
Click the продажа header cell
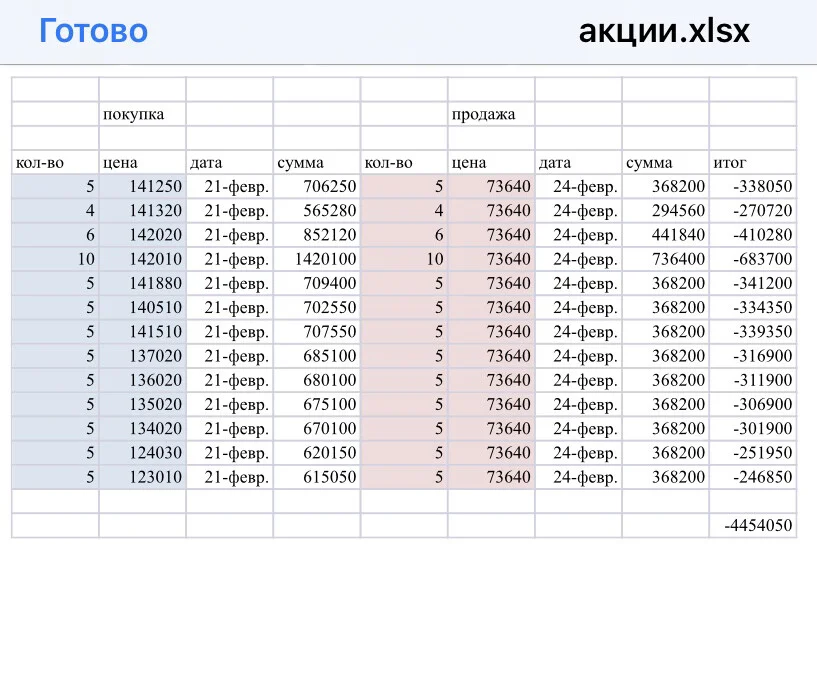491,114
